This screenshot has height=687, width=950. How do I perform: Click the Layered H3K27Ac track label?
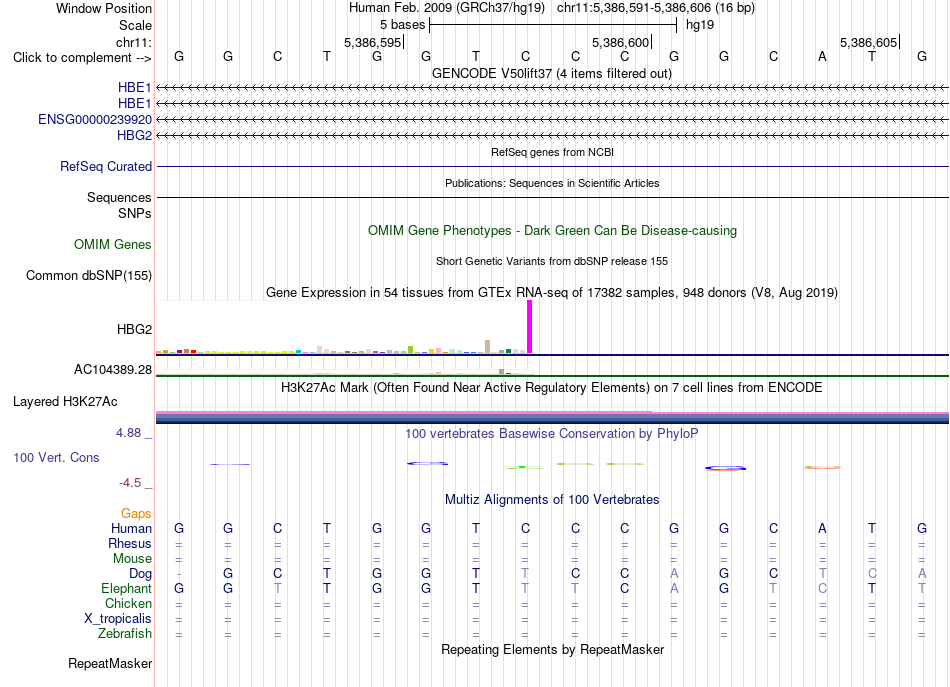click(x=65, y=402)
